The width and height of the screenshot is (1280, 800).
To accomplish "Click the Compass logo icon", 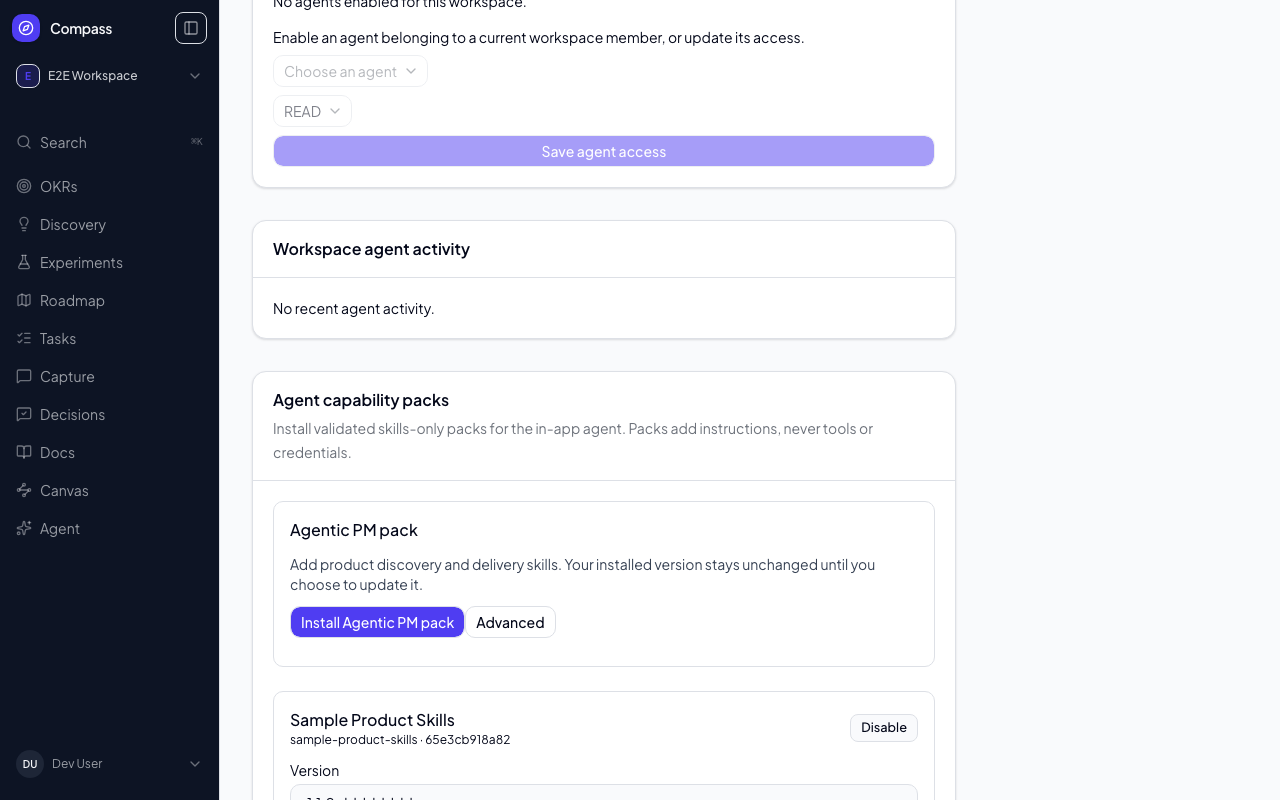I will point(26,28).
